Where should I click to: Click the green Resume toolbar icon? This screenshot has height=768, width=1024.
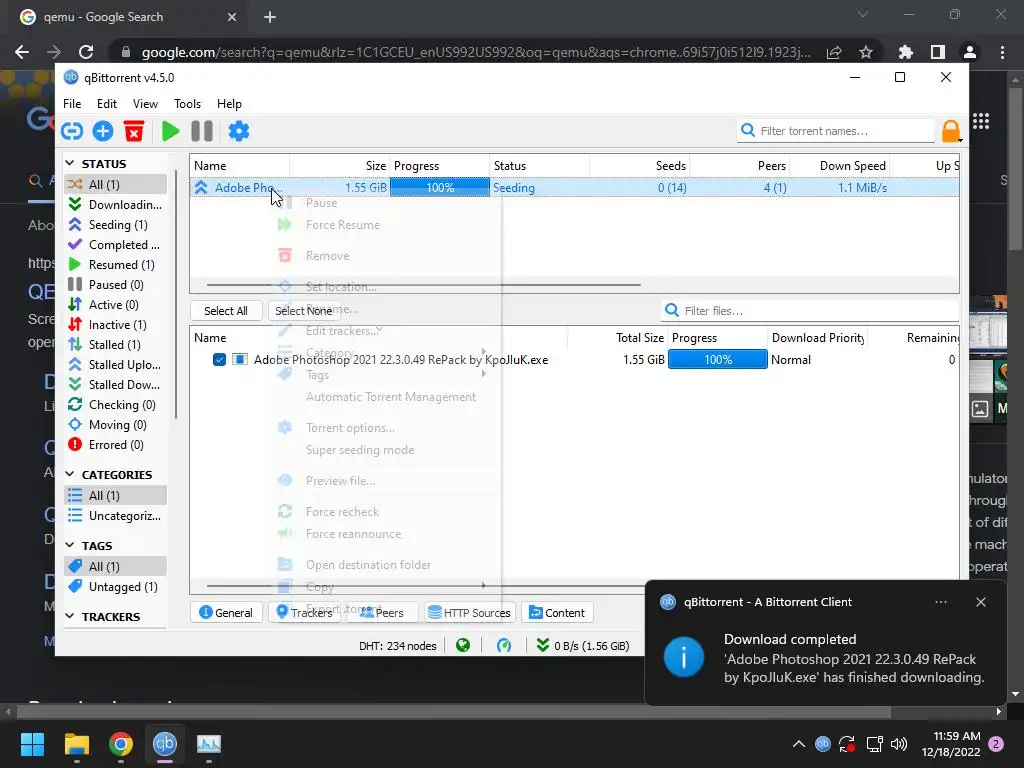[170, 131]
